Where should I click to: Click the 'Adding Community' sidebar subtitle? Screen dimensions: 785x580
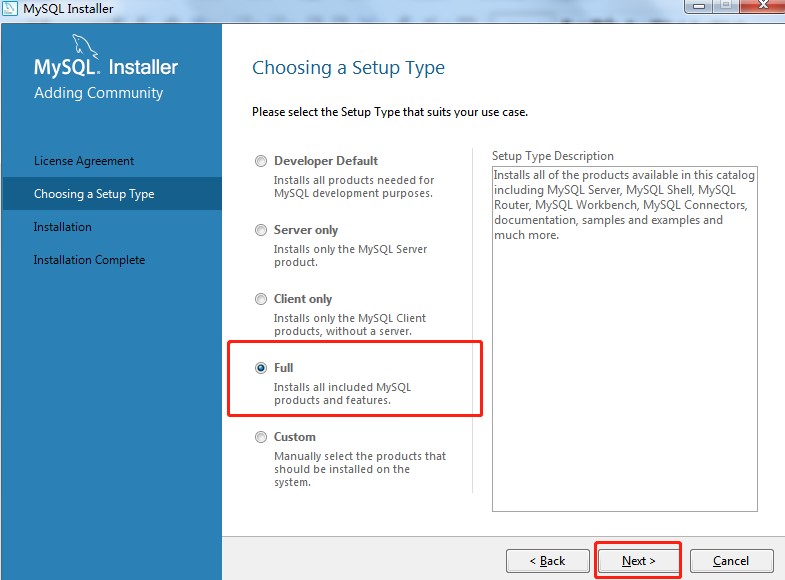click(x=99, y=93)
